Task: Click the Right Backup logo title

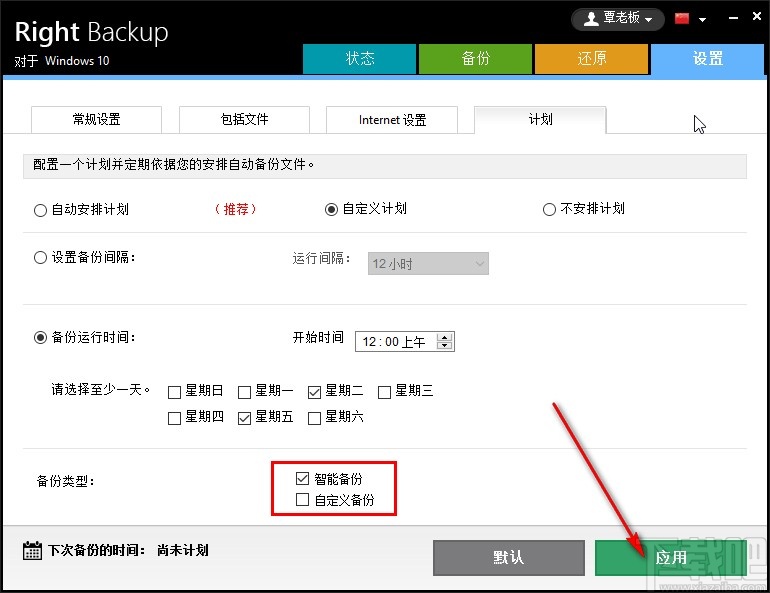Action: [x=91, y=32]
